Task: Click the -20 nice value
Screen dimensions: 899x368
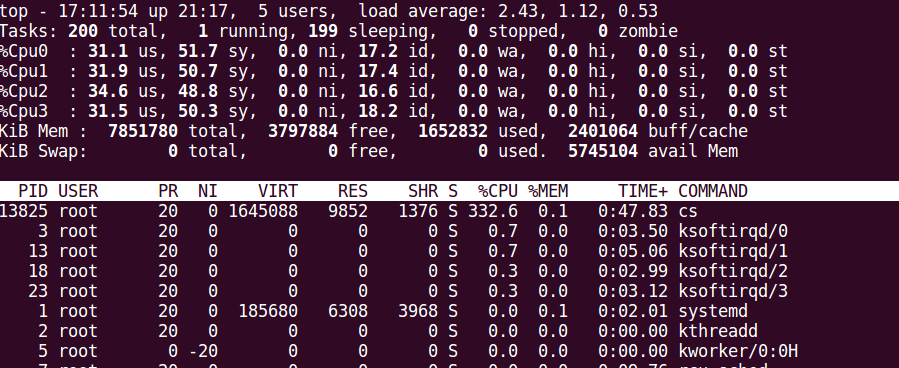Action: pos(203,351)
